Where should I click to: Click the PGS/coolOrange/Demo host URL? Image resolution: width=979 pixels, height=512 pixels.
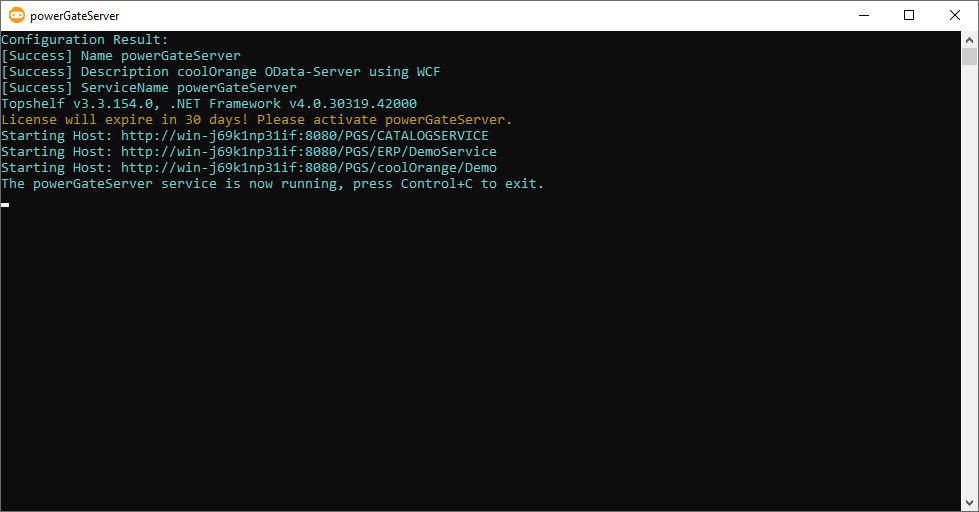click(x=308, y=168)
